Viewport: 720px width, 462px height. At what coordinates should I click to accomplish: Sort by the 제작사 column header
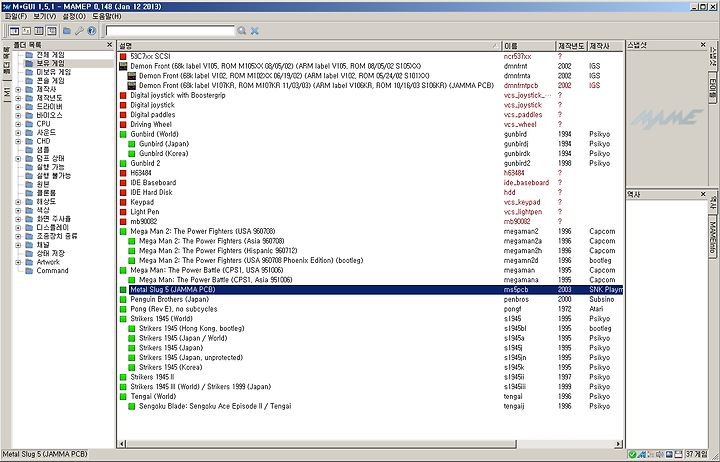point(605,46)
